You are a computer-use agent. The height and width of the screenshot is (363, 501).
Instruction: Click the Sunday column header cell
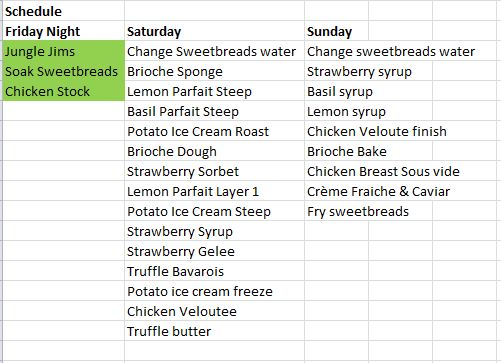pos(337,31)
